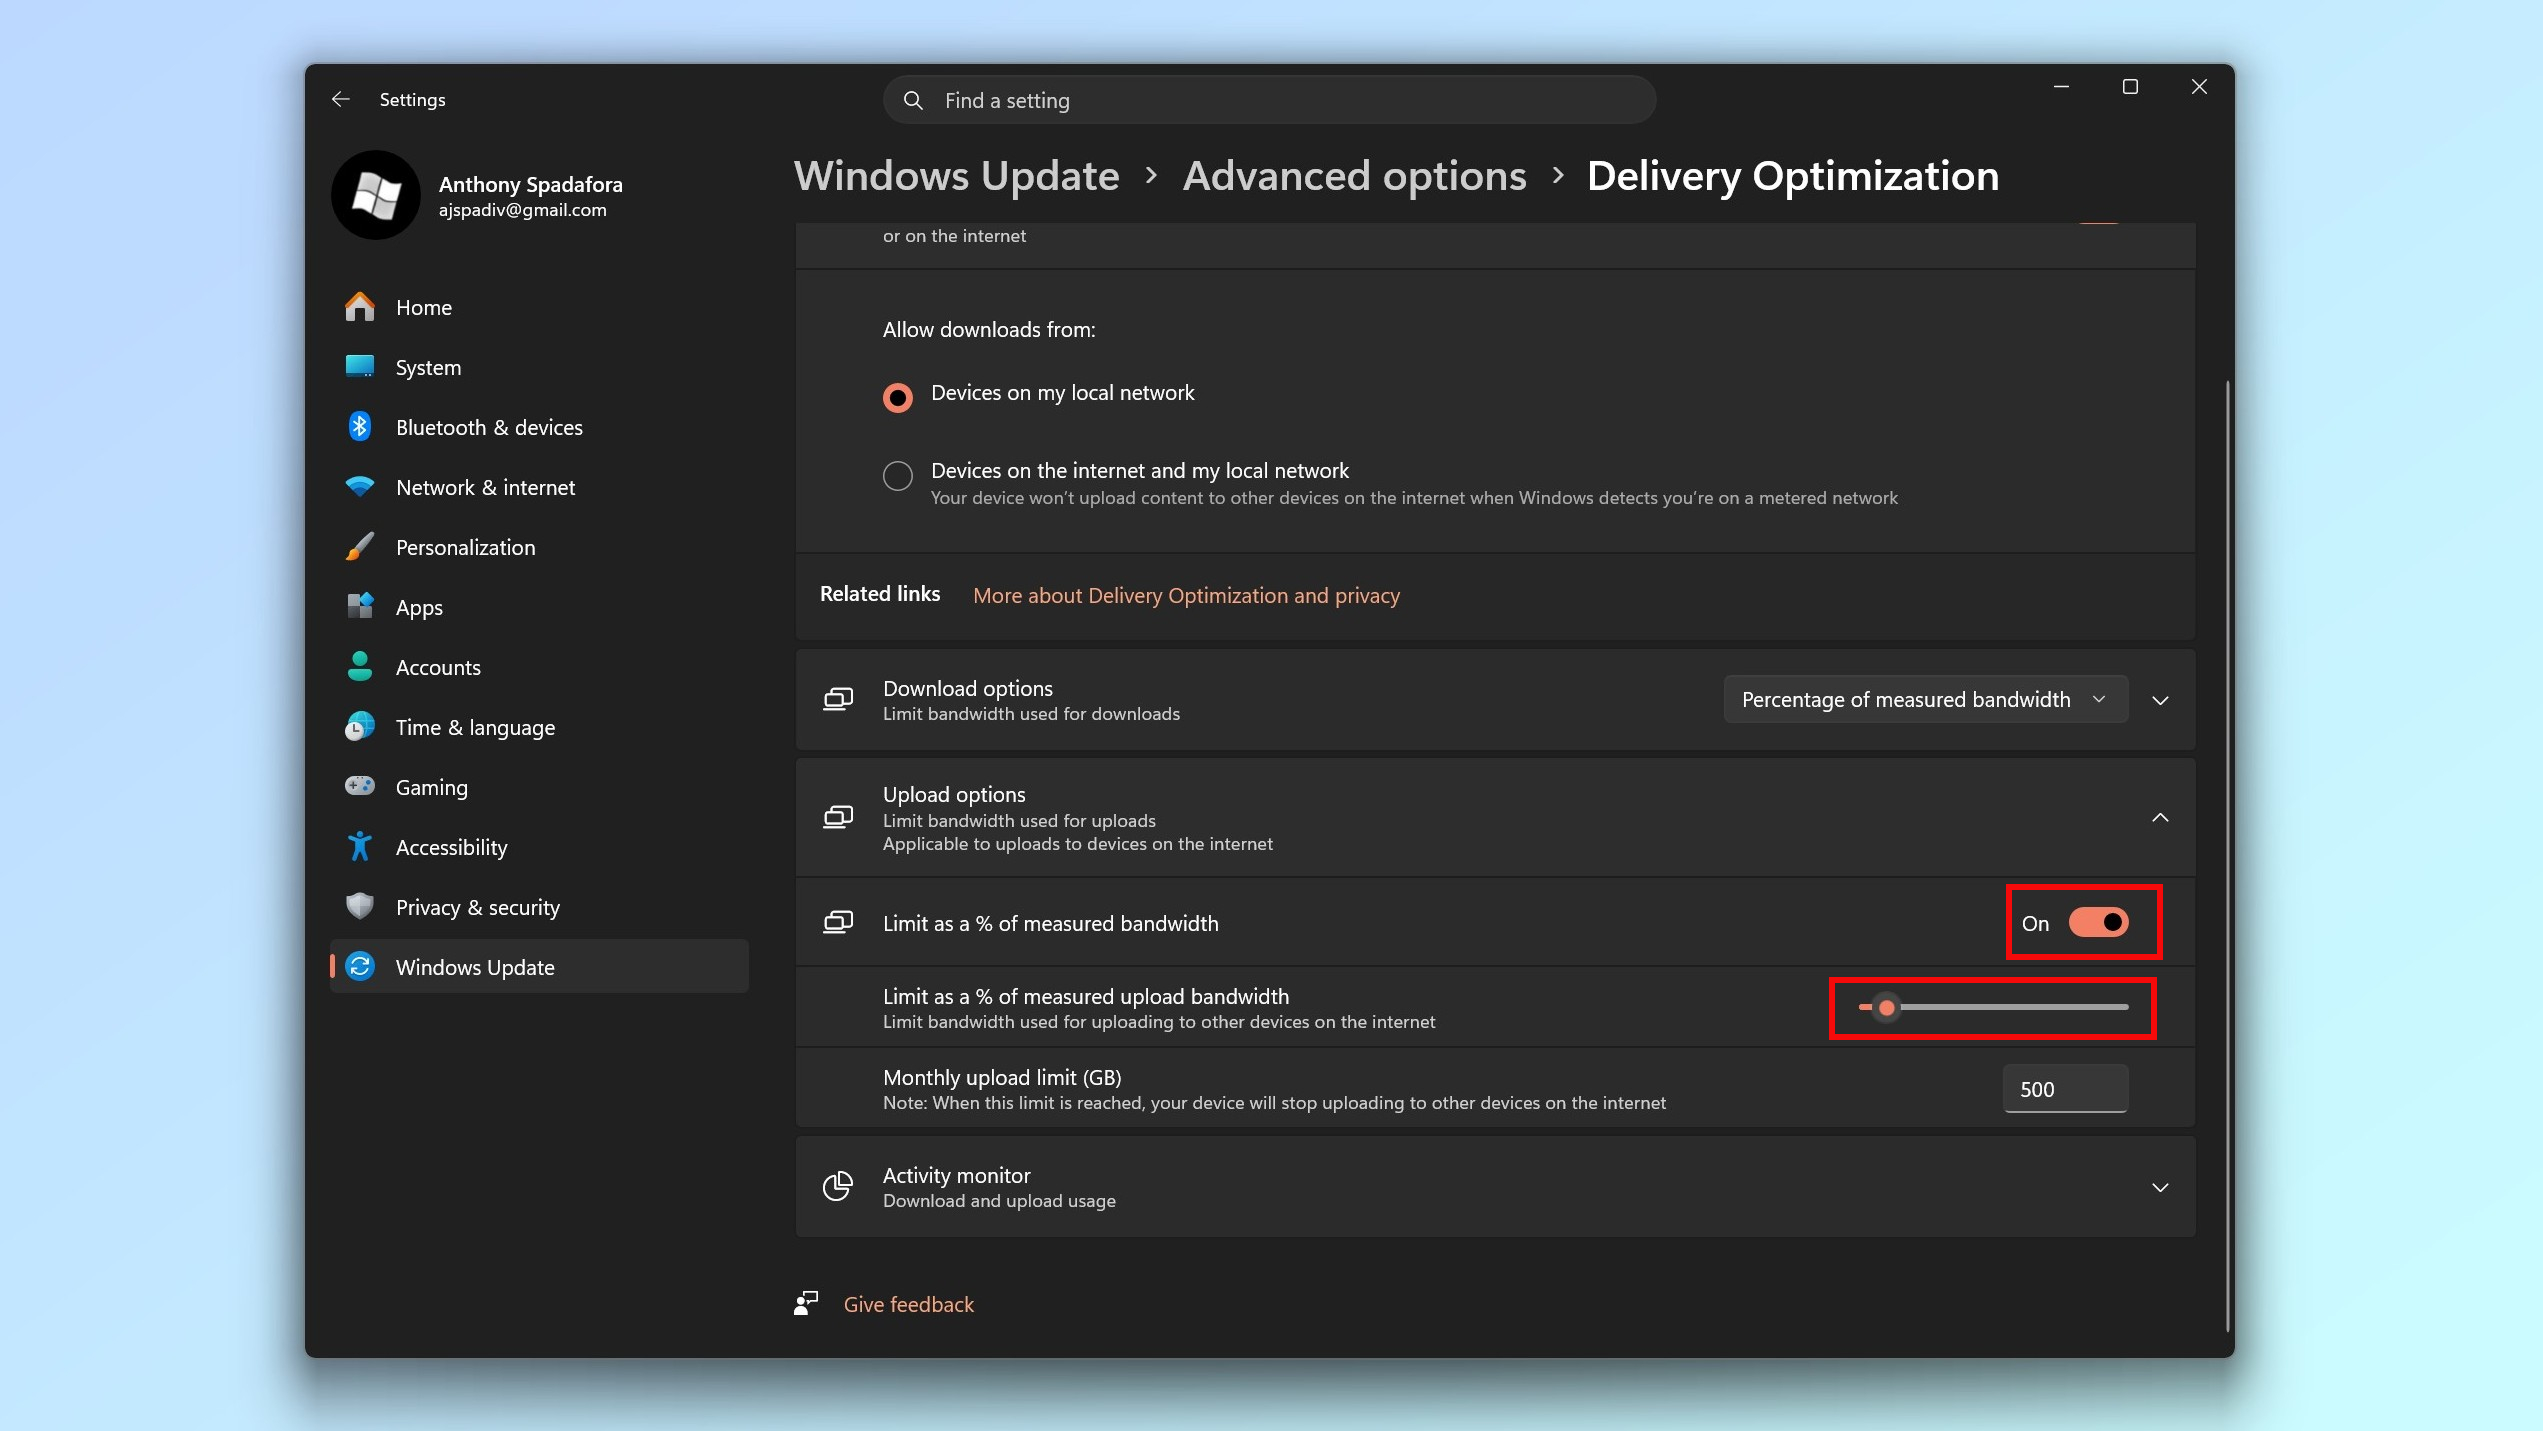Turn off Limit as a % of measured bandwidth
This screenshot has height=1431, width=2543.
coord(2097,923)
